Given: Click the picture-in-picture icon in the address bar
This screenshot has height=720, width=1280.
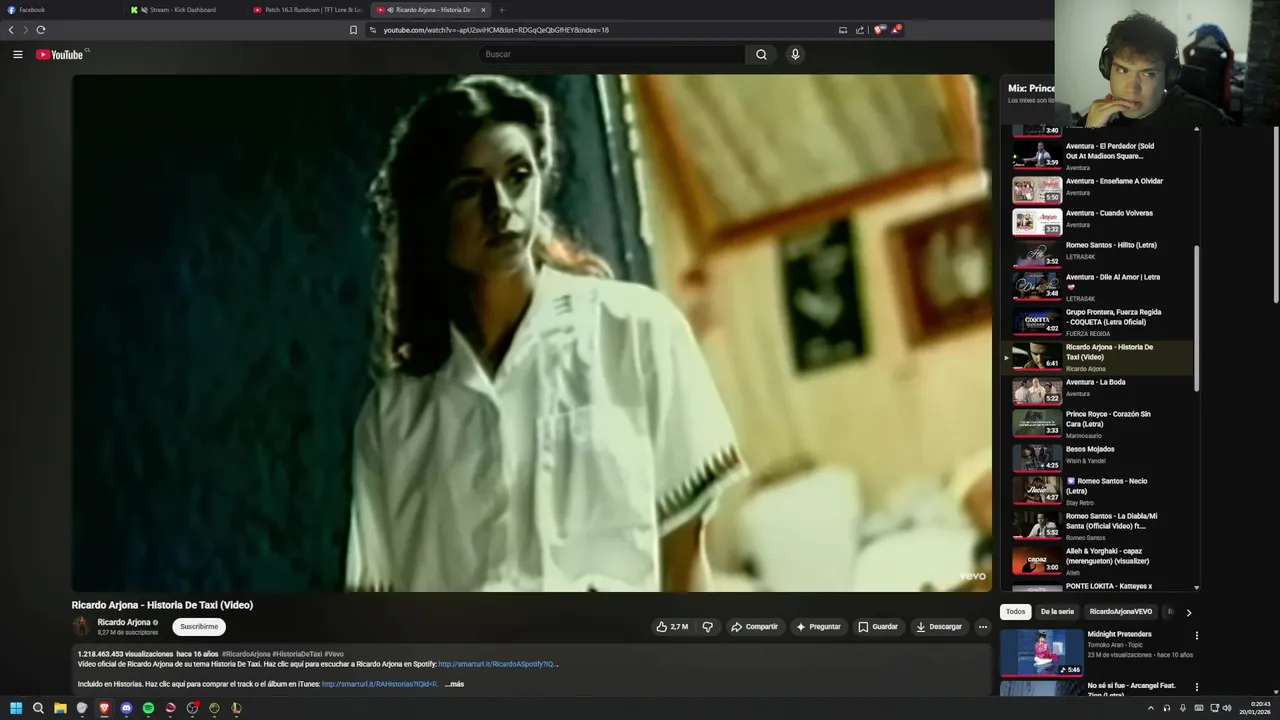Looking at the screenshot, I should [x=843, y=30].
